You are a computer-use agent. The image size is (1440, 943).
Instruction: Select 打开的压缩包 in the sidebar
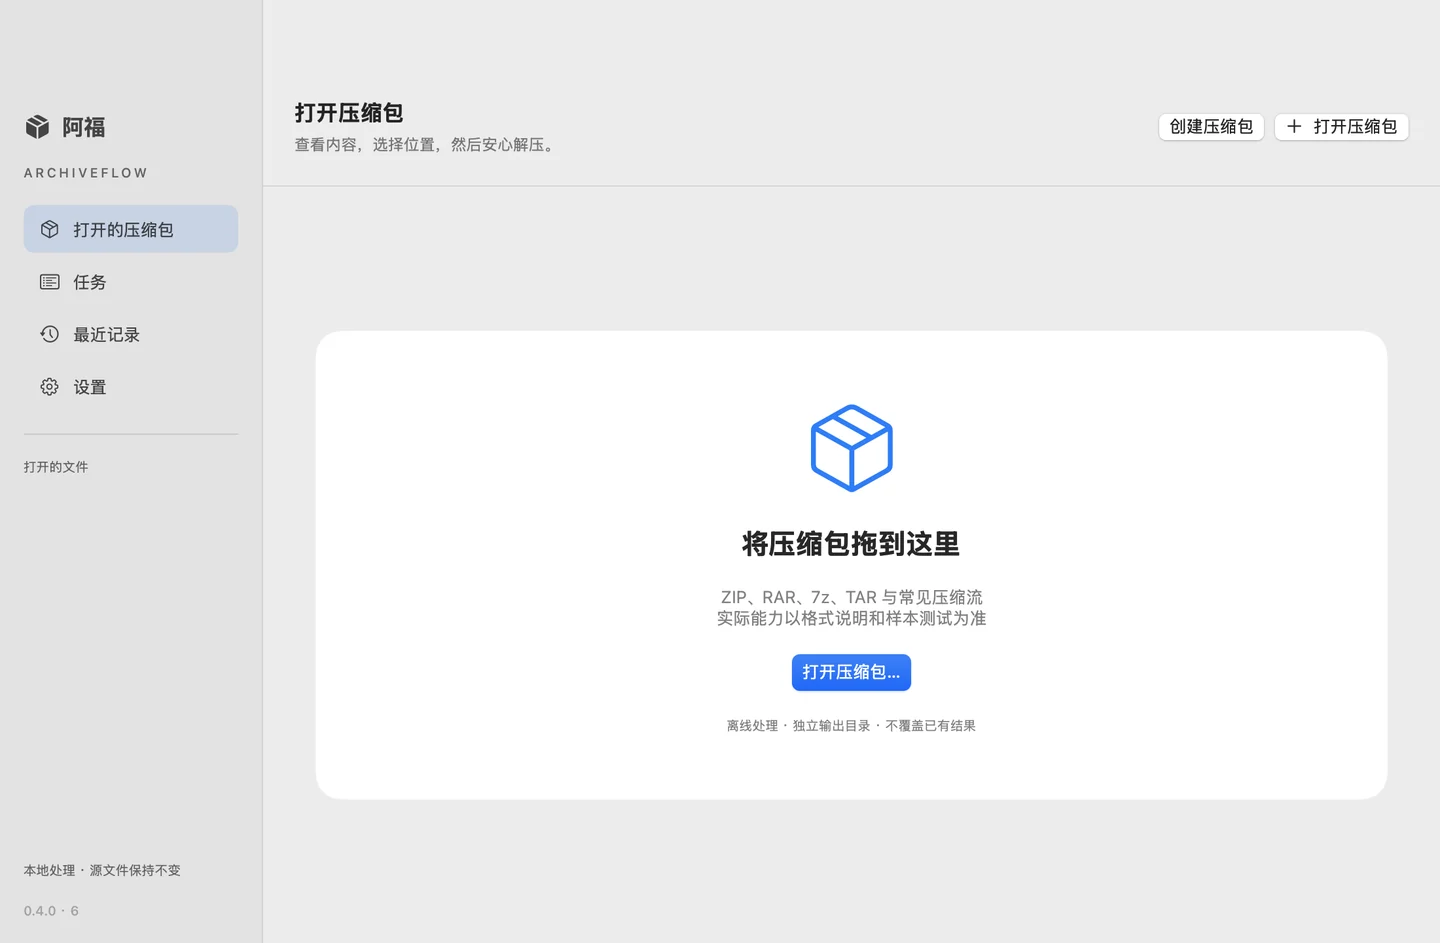(131, 229)
